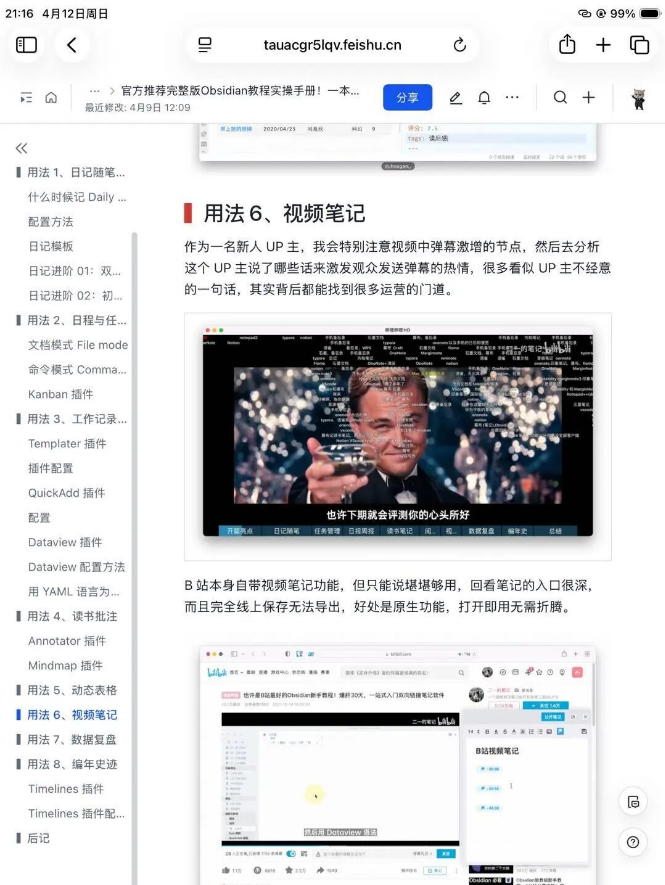Open Dataview 配置方法 entry
Screen dimensions: 665x885
(x=77, y=567)
